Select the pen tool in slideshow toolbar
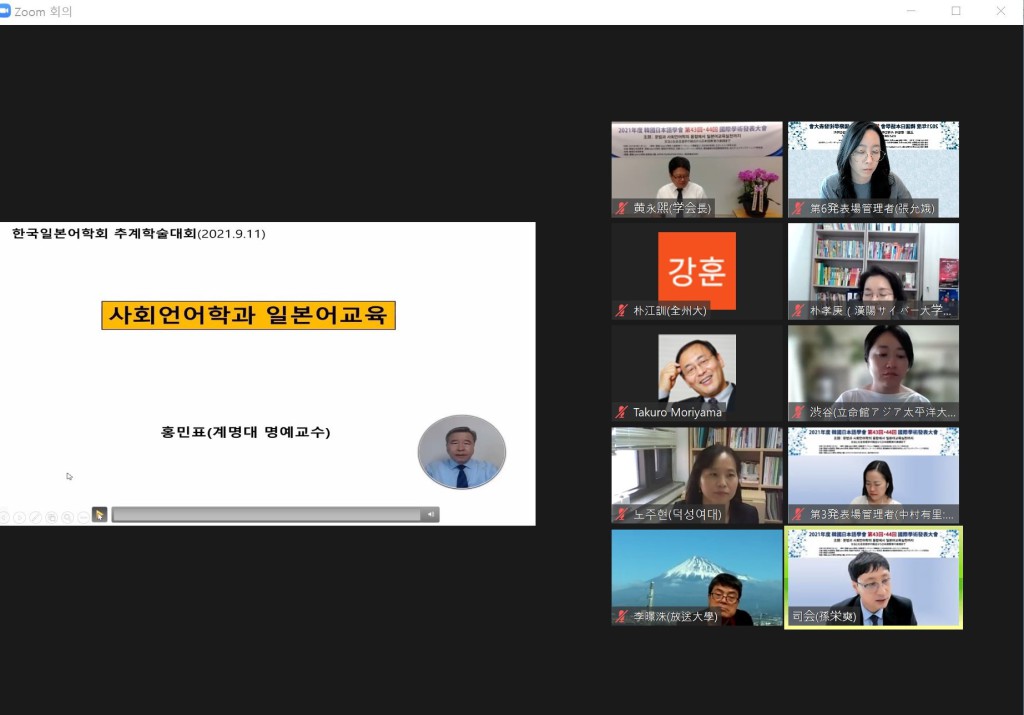 [x=35, y=517]
